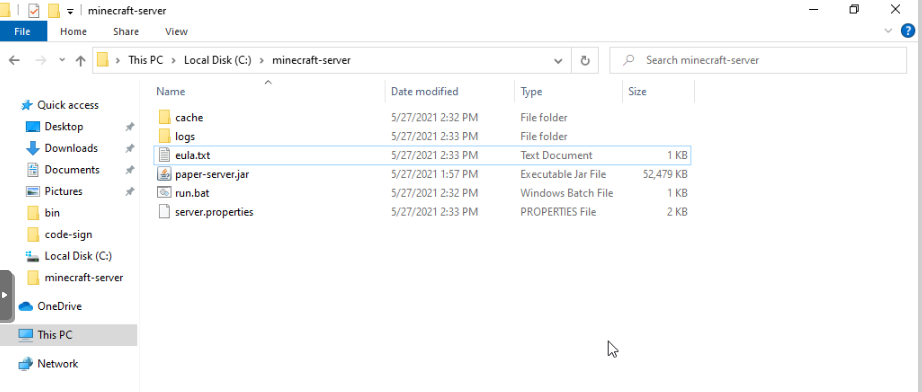The width and height of the screenshot is (922, 392).
Task: Select This PC in the navigation pane
Action: [68, 335]
